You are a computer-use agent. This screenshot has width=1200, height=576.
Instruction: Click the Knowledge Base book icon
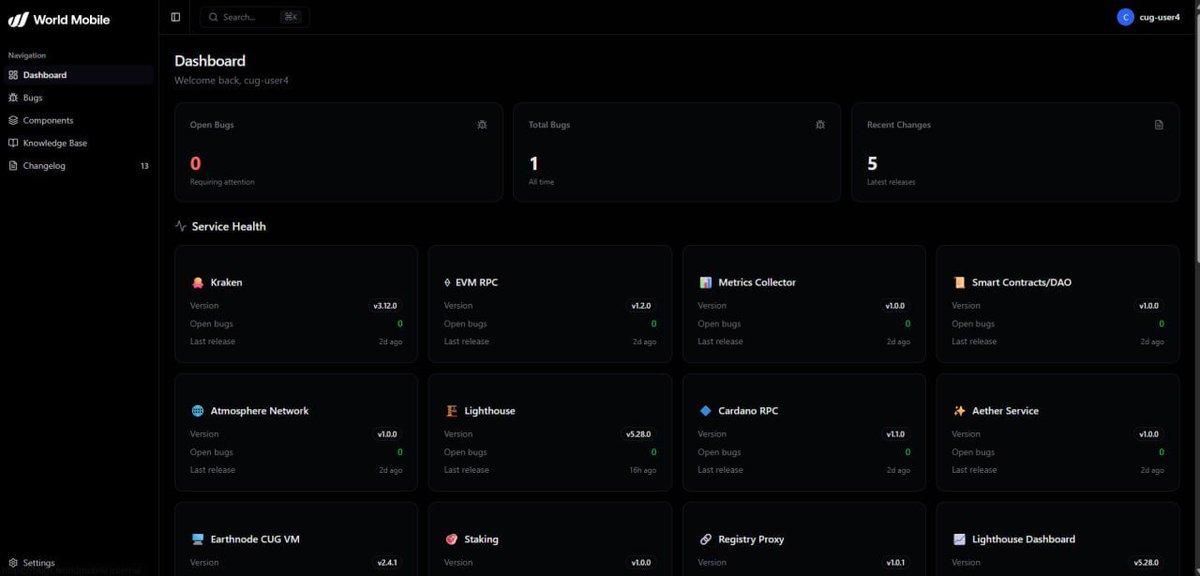(x=13, y=143)
